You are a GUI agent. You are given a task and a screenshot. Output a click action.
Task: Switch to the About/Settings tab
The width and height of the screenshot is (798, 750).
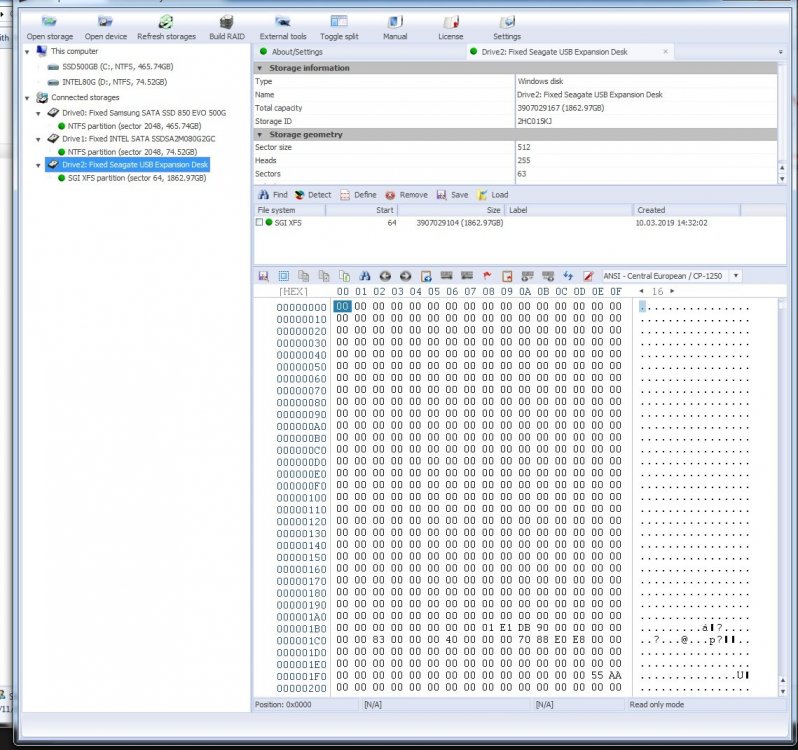(x=297, y=52)
